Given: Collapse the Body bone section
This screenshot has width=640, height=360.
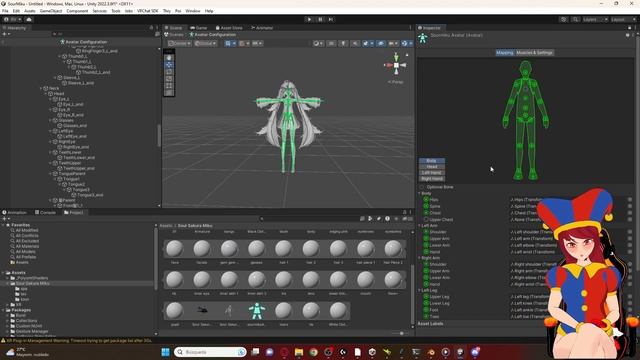Looking at the screenshot, I should (420, 193).
